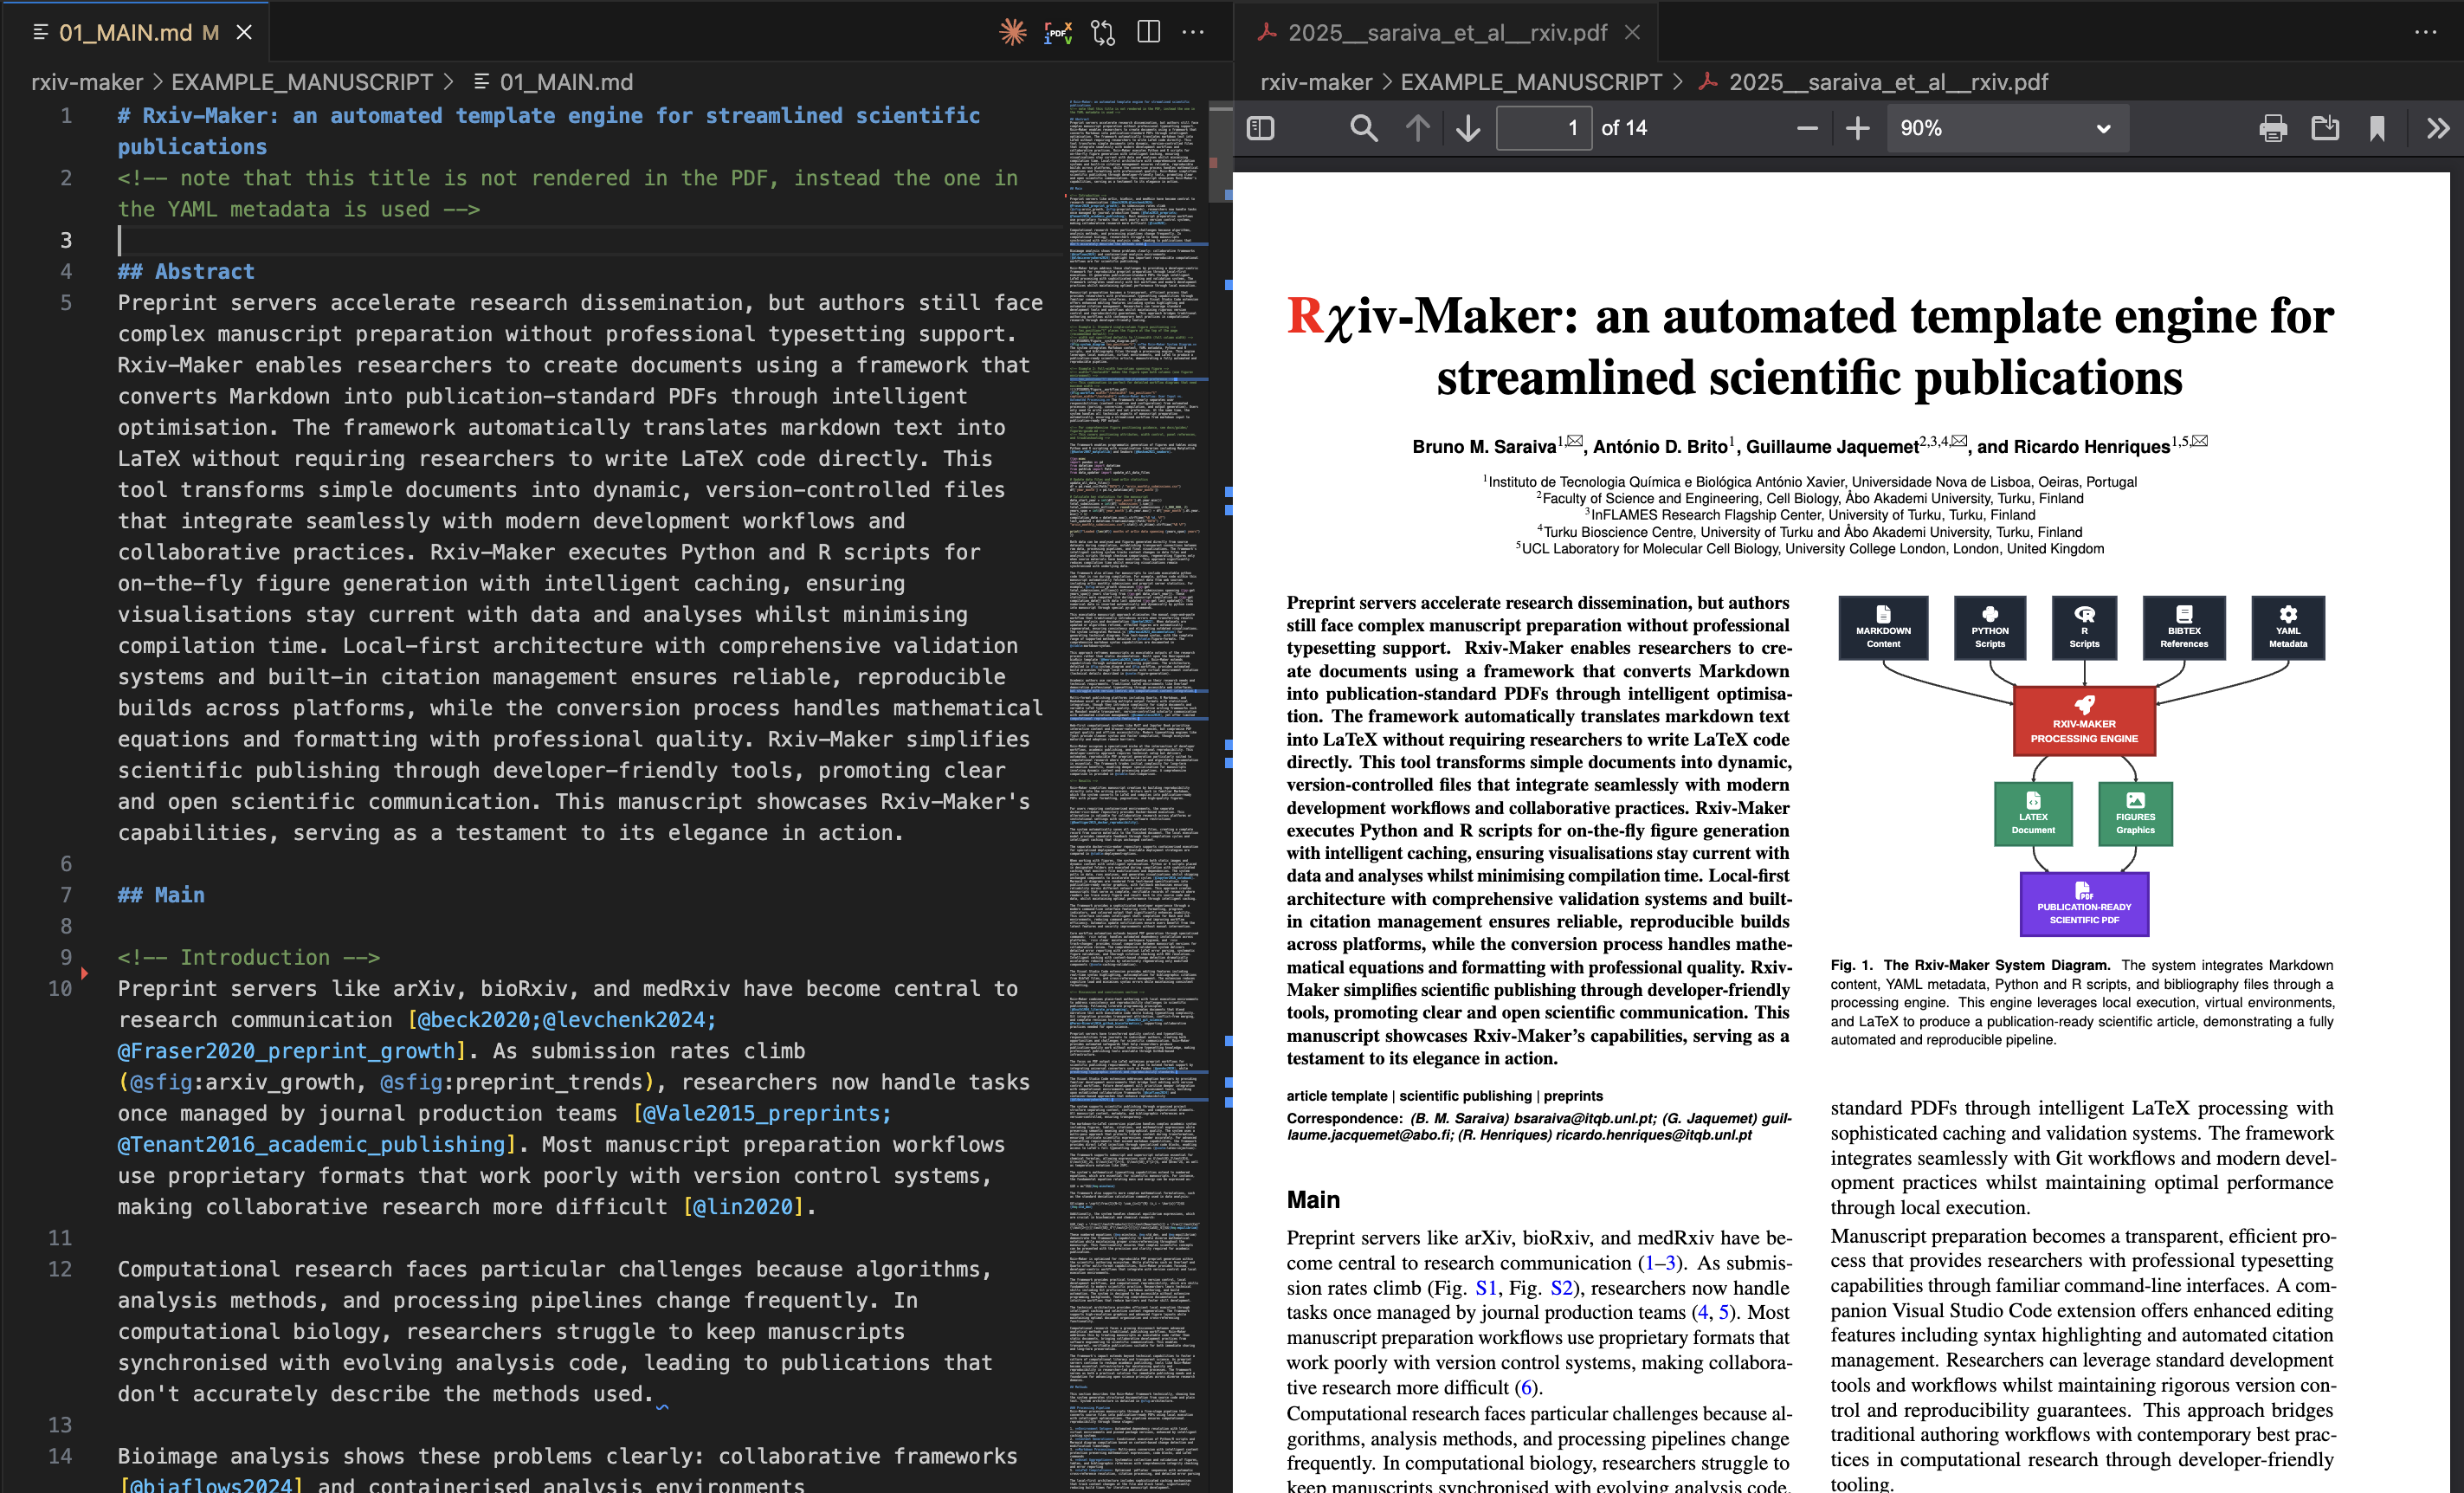
Task: Split the editor using the split icon
Action: pos(1148,32)
